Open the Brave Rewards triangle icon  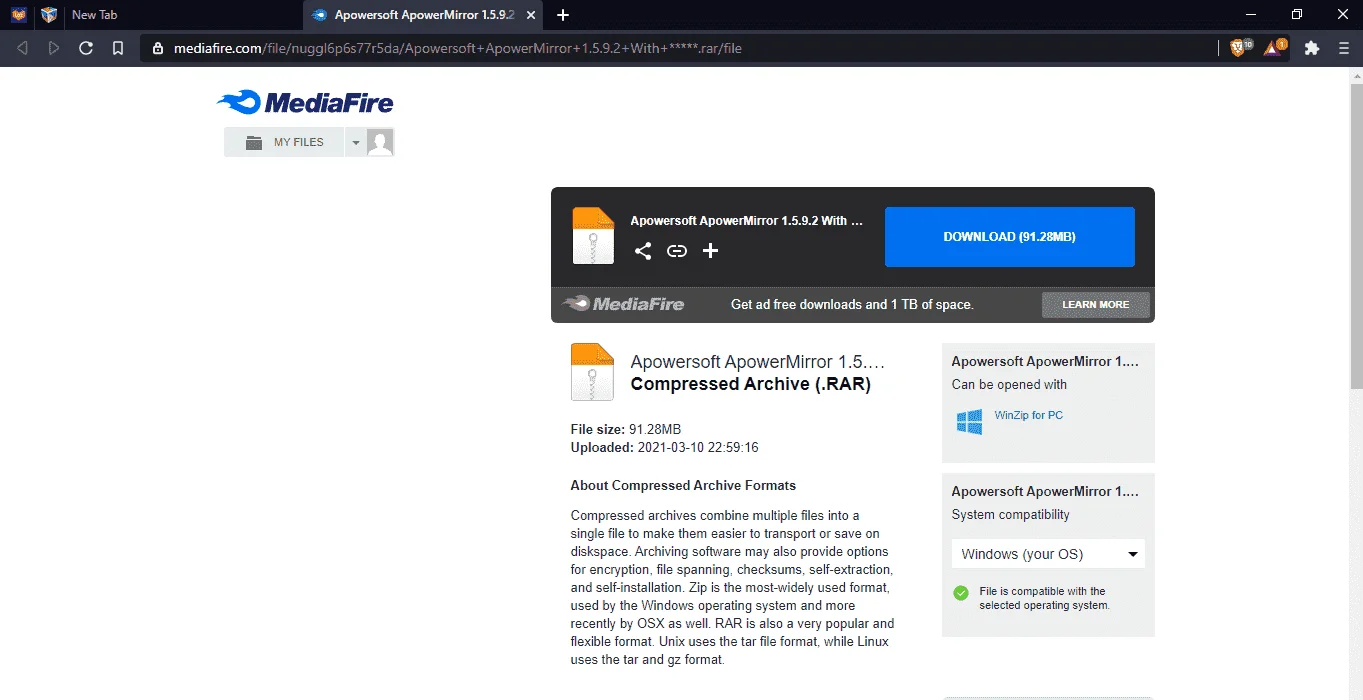tap(1275, 47)
